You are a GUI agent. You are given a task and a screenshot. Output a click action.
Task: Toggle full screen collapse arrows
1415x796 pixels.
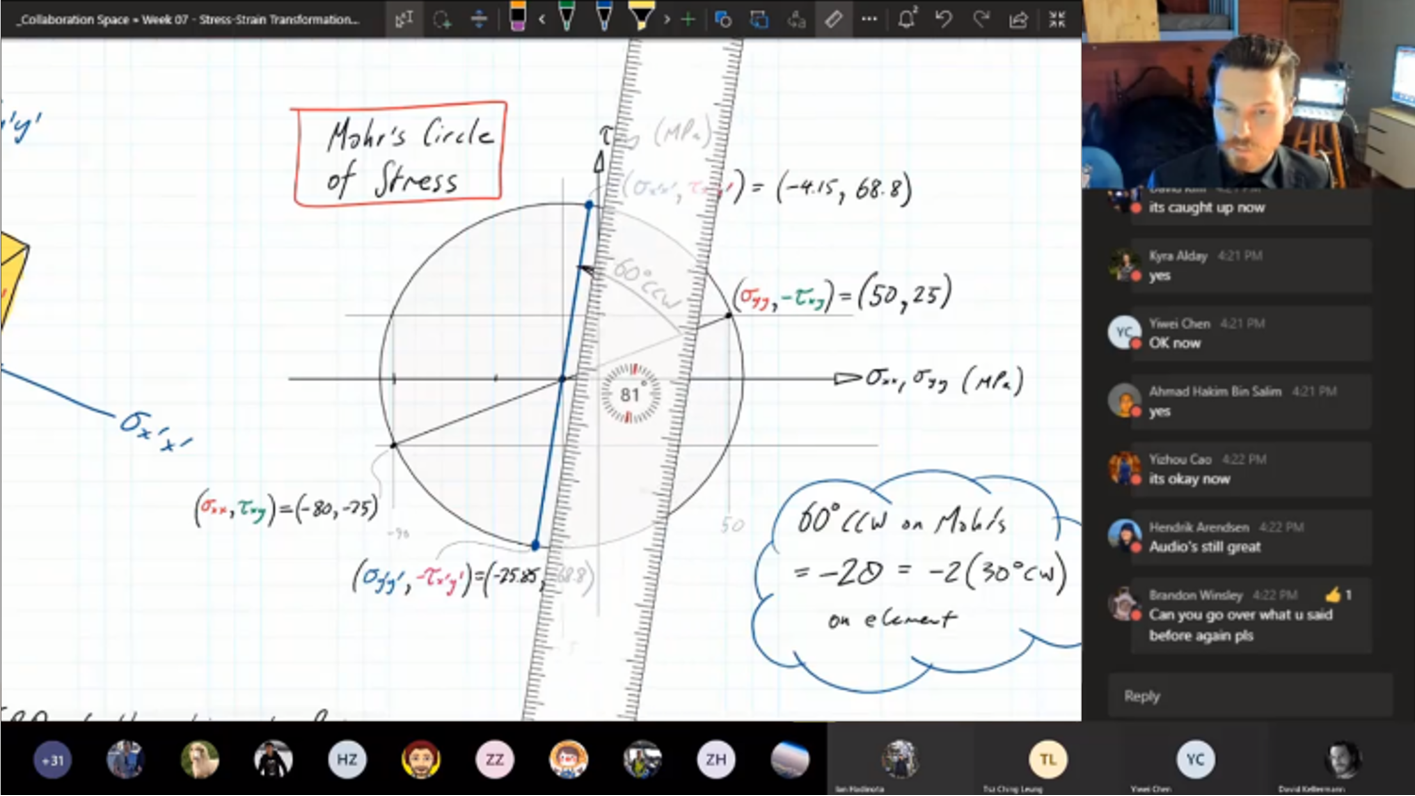[x=1057, y=19]
